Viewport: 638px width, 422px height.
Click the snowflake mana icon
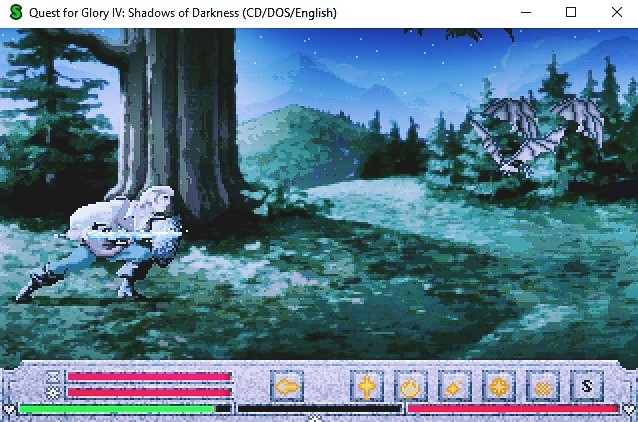tap(53, 393)
